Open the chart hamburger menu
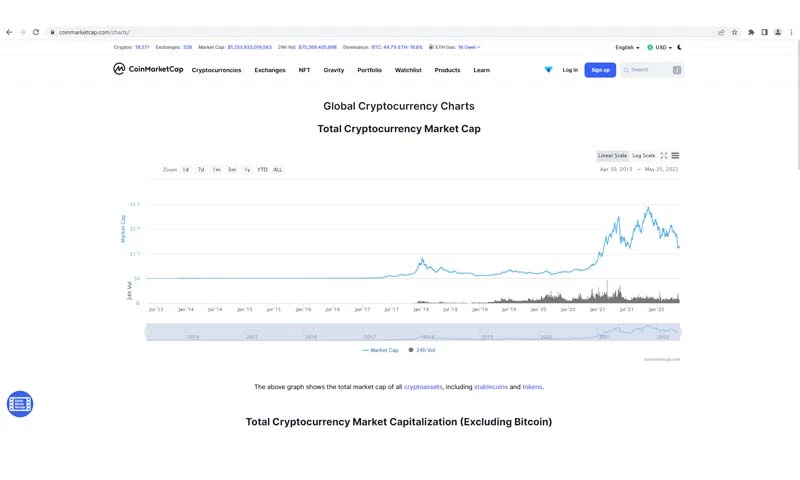Viewport: 800px width, 480px height. click(x=676, y=156)
